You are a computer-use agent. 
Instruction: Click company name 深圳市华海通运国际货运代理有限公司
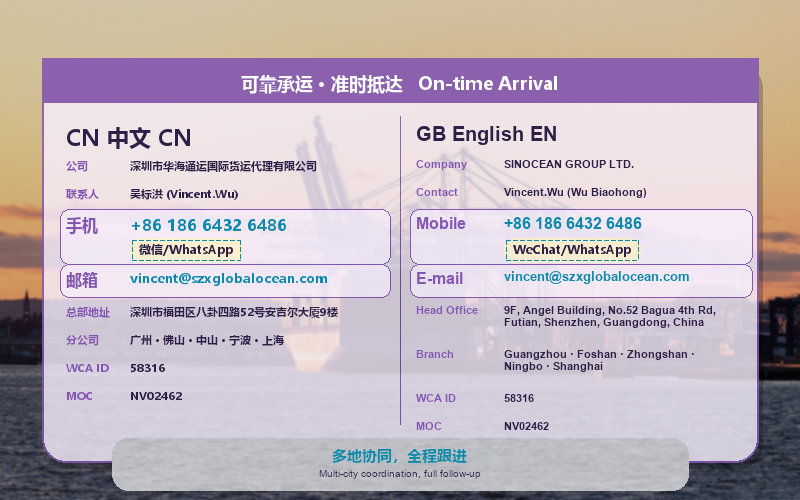pyautogui.click(x=223, y=166)
